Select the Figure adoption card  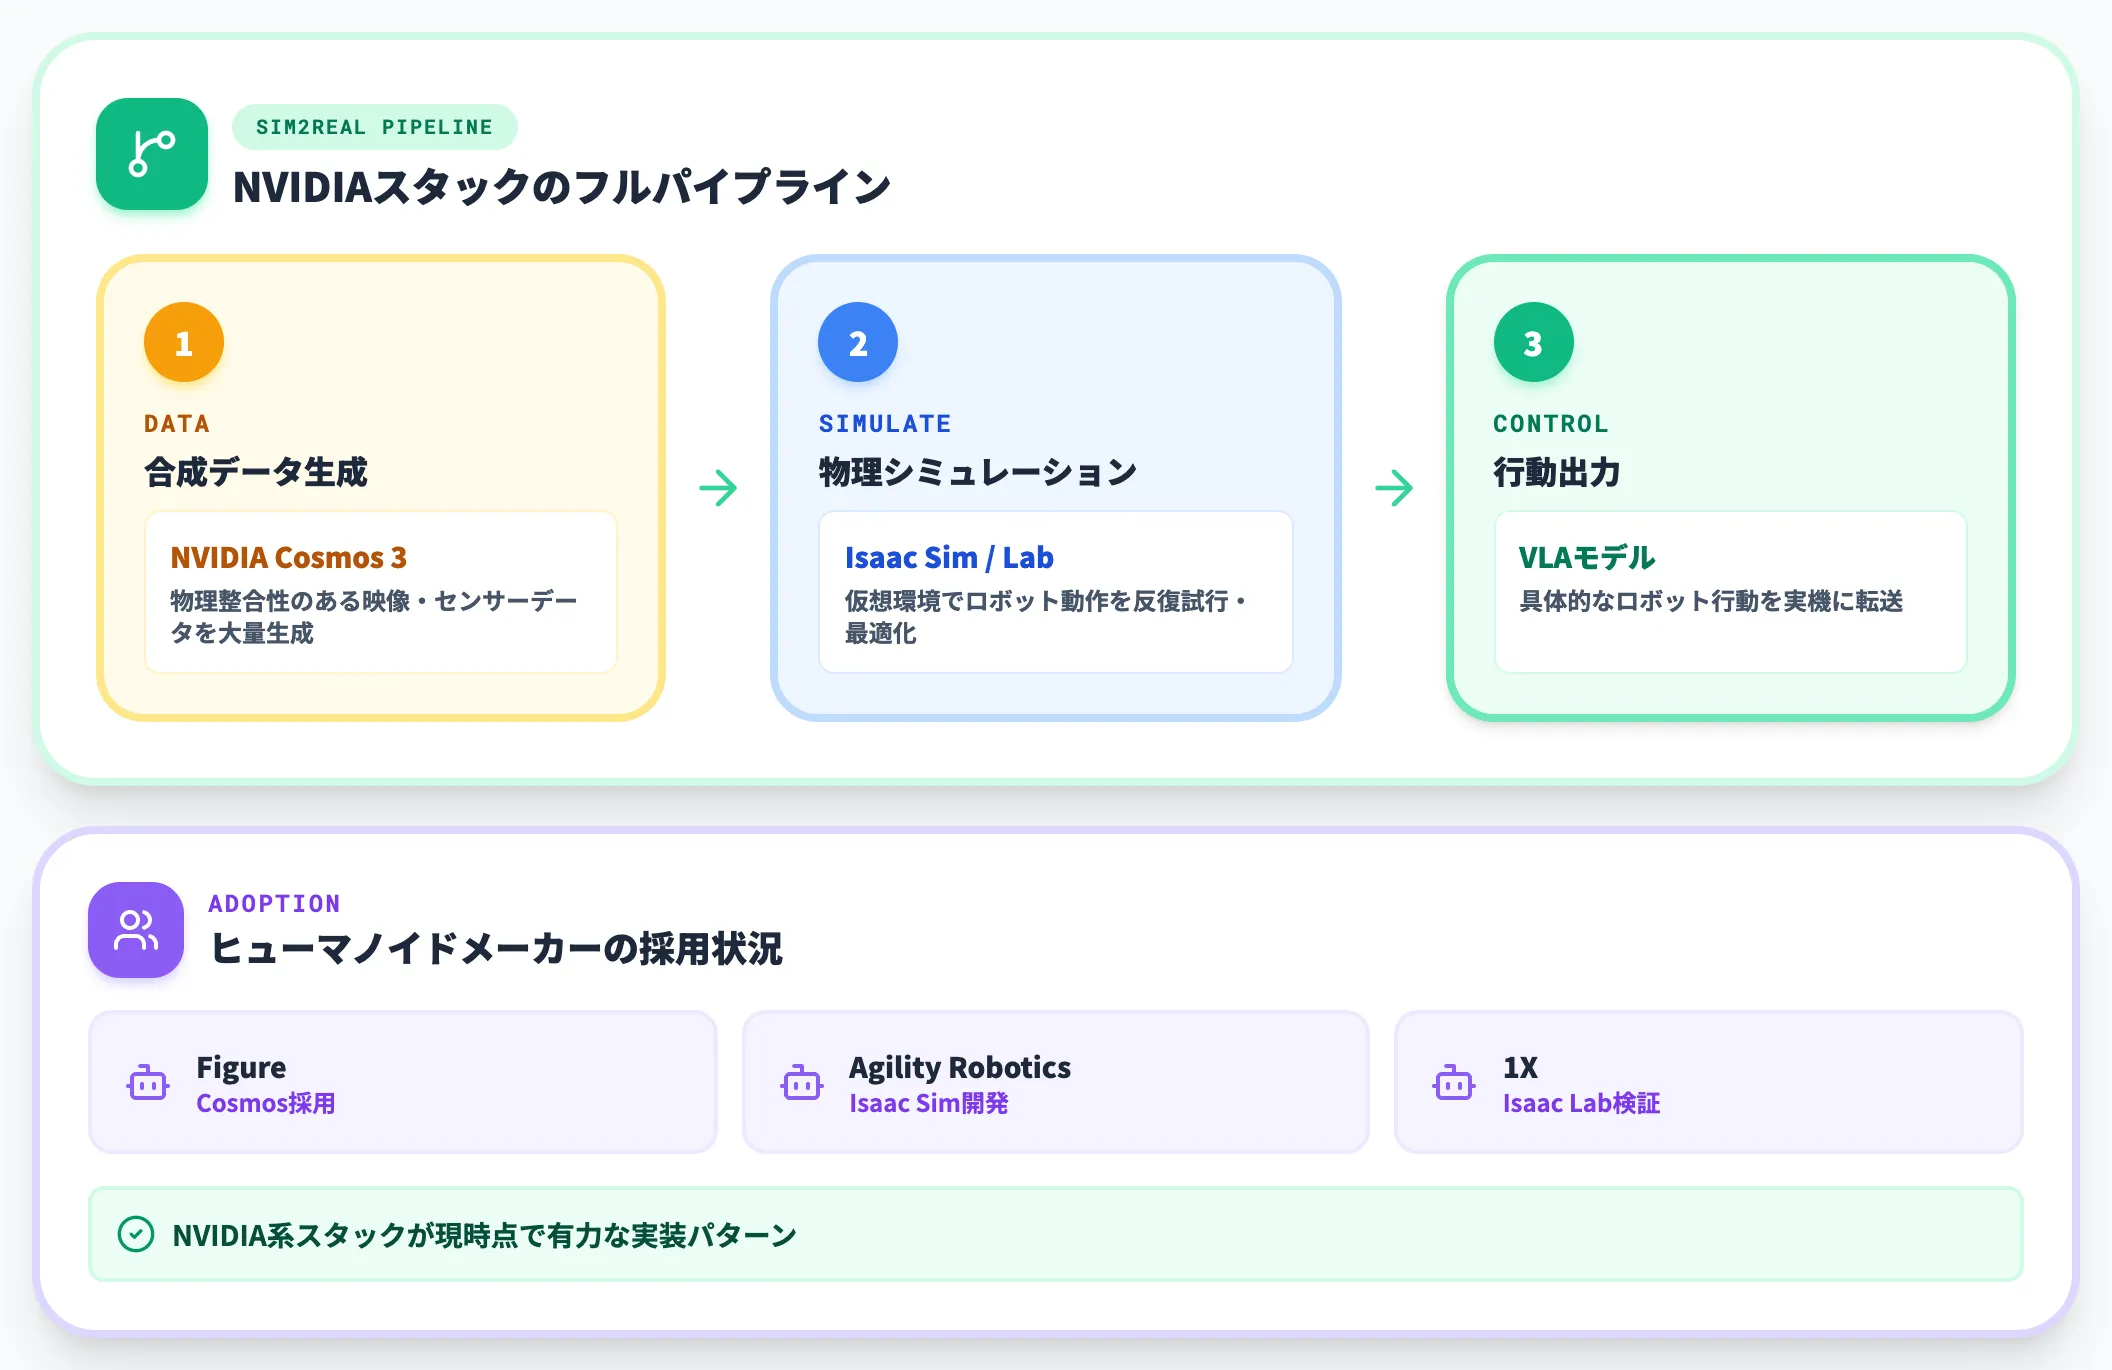click(403, 1082)
